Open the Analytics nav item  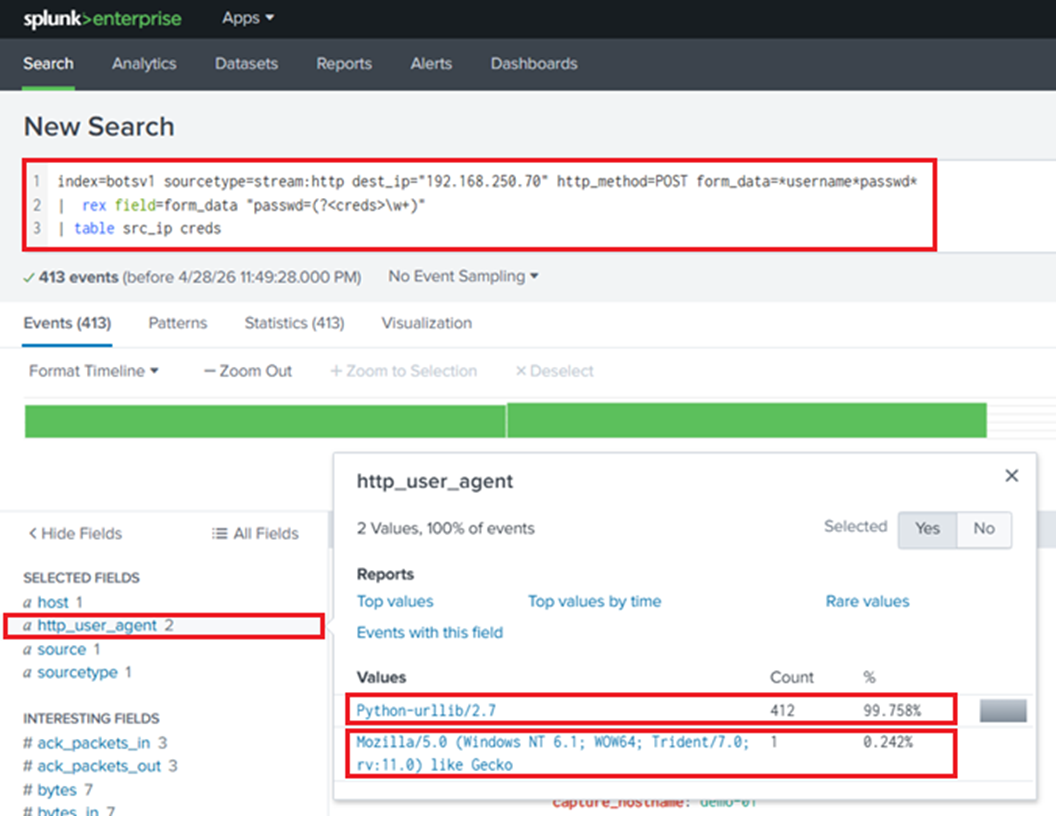pos(144,63)
